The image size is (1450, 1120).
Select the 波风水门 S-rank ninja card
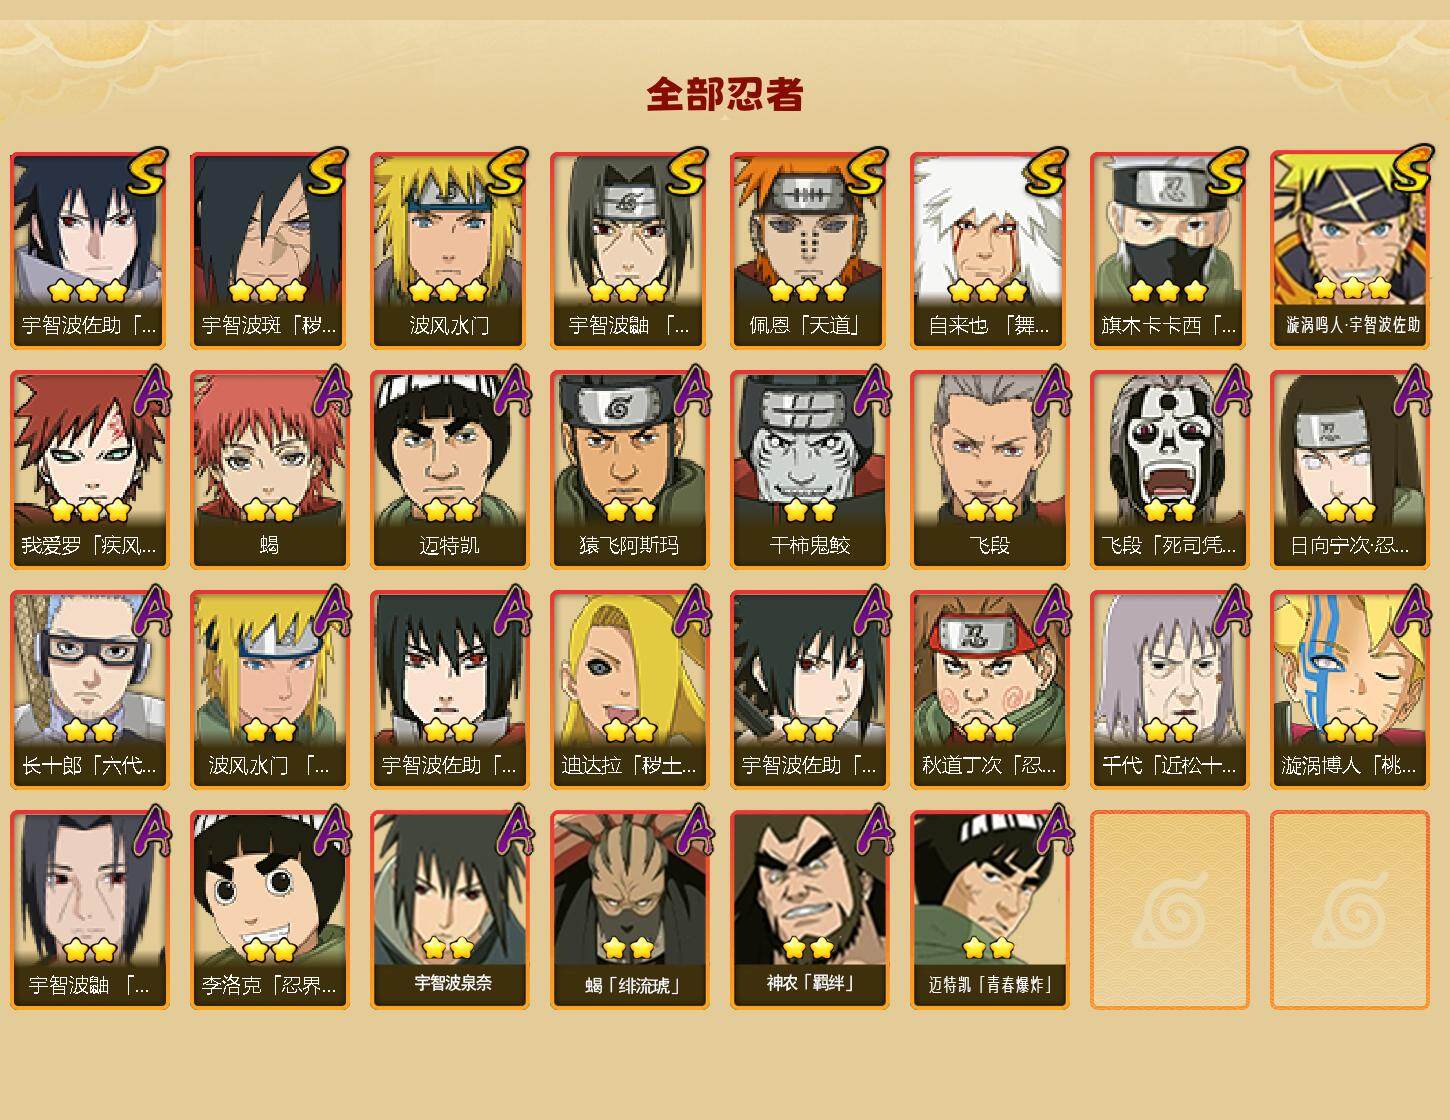[449, 250]
